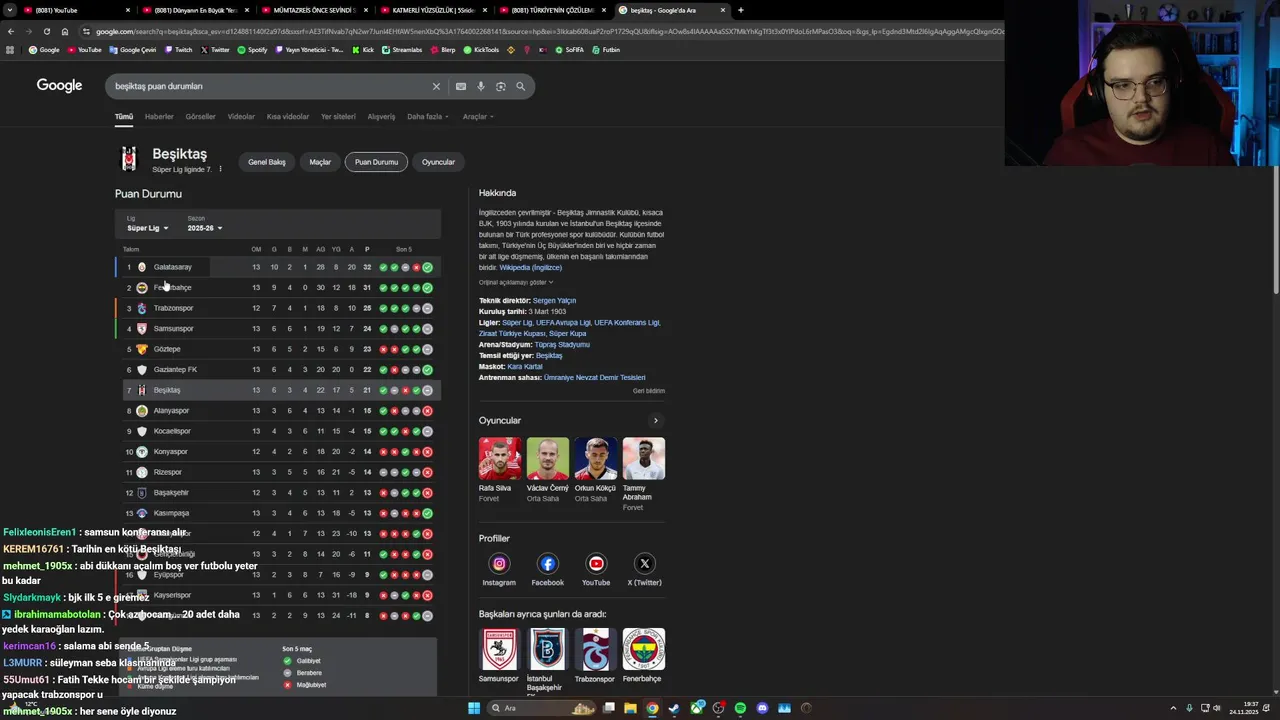Go back using the browser back arrow
Screen dimensions: 1280x720
pyautogui.click(x=11, y=31)
